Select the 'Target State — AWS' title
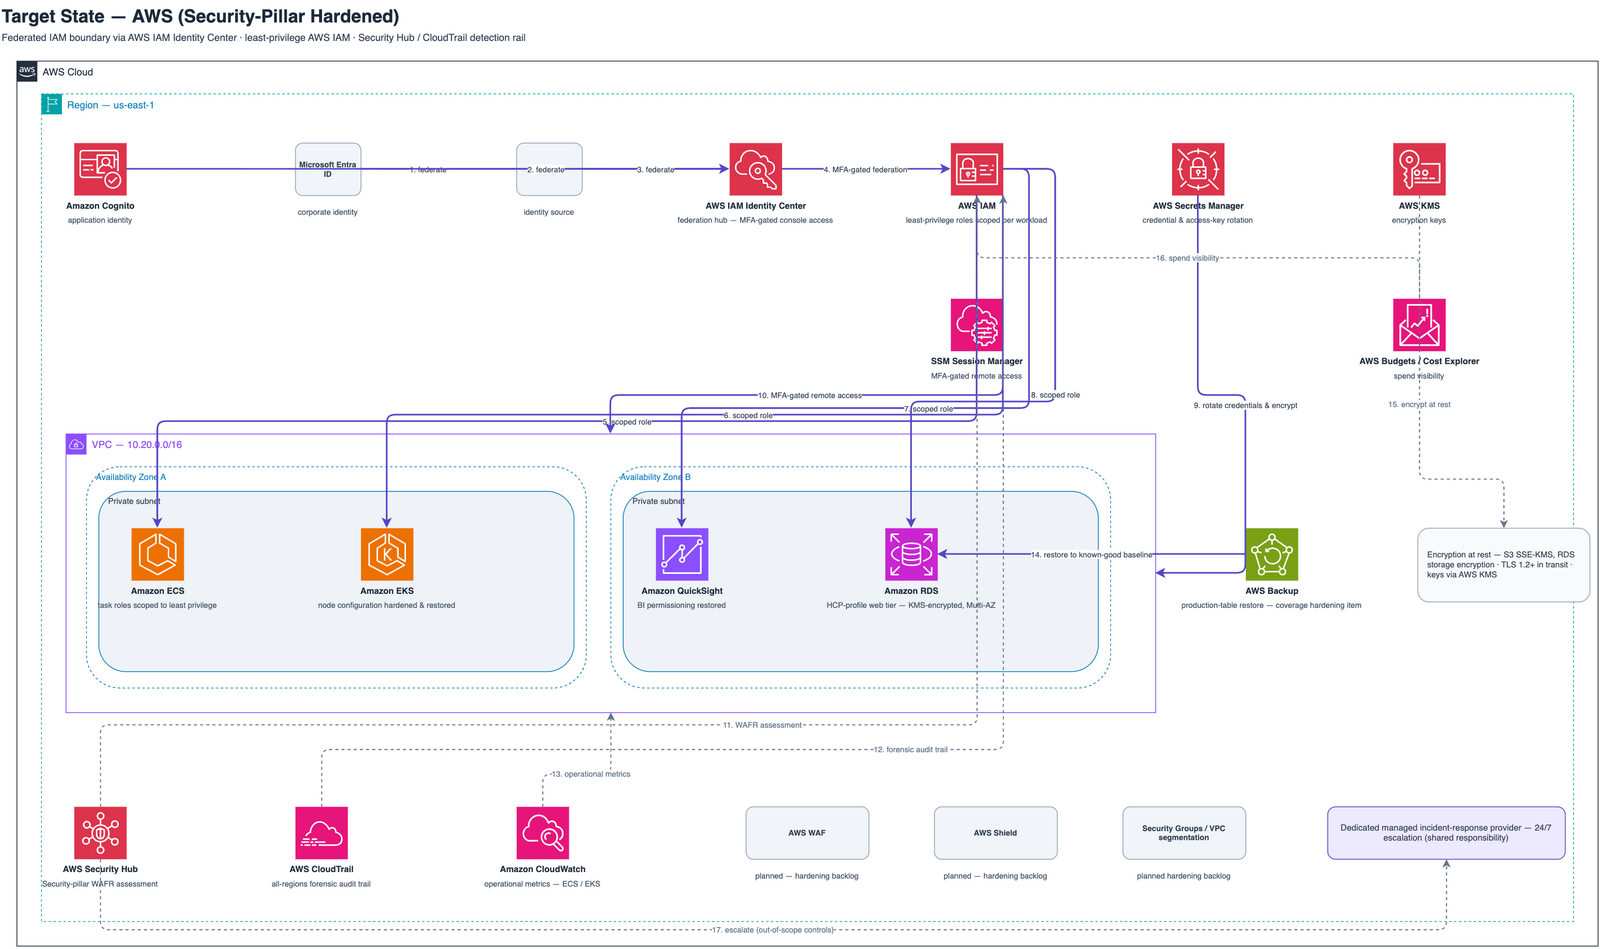This screenshot has height=949, width=1600. click(x=201, y=16)
